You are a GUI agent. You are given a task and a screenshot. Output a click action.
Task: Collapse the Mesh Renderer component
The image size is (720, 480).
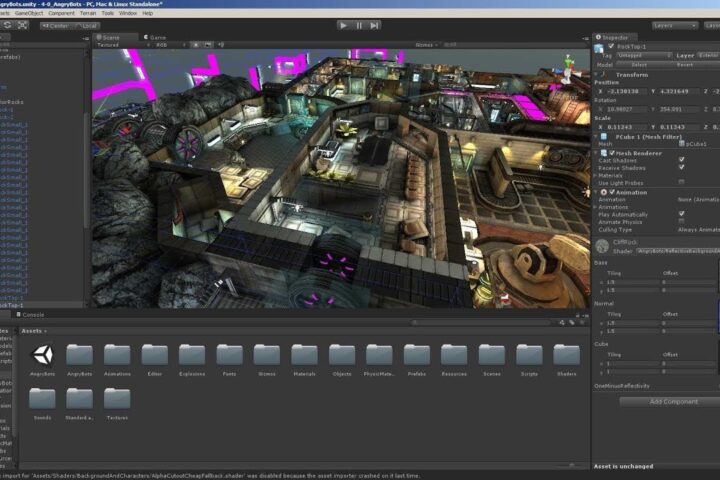597,153
